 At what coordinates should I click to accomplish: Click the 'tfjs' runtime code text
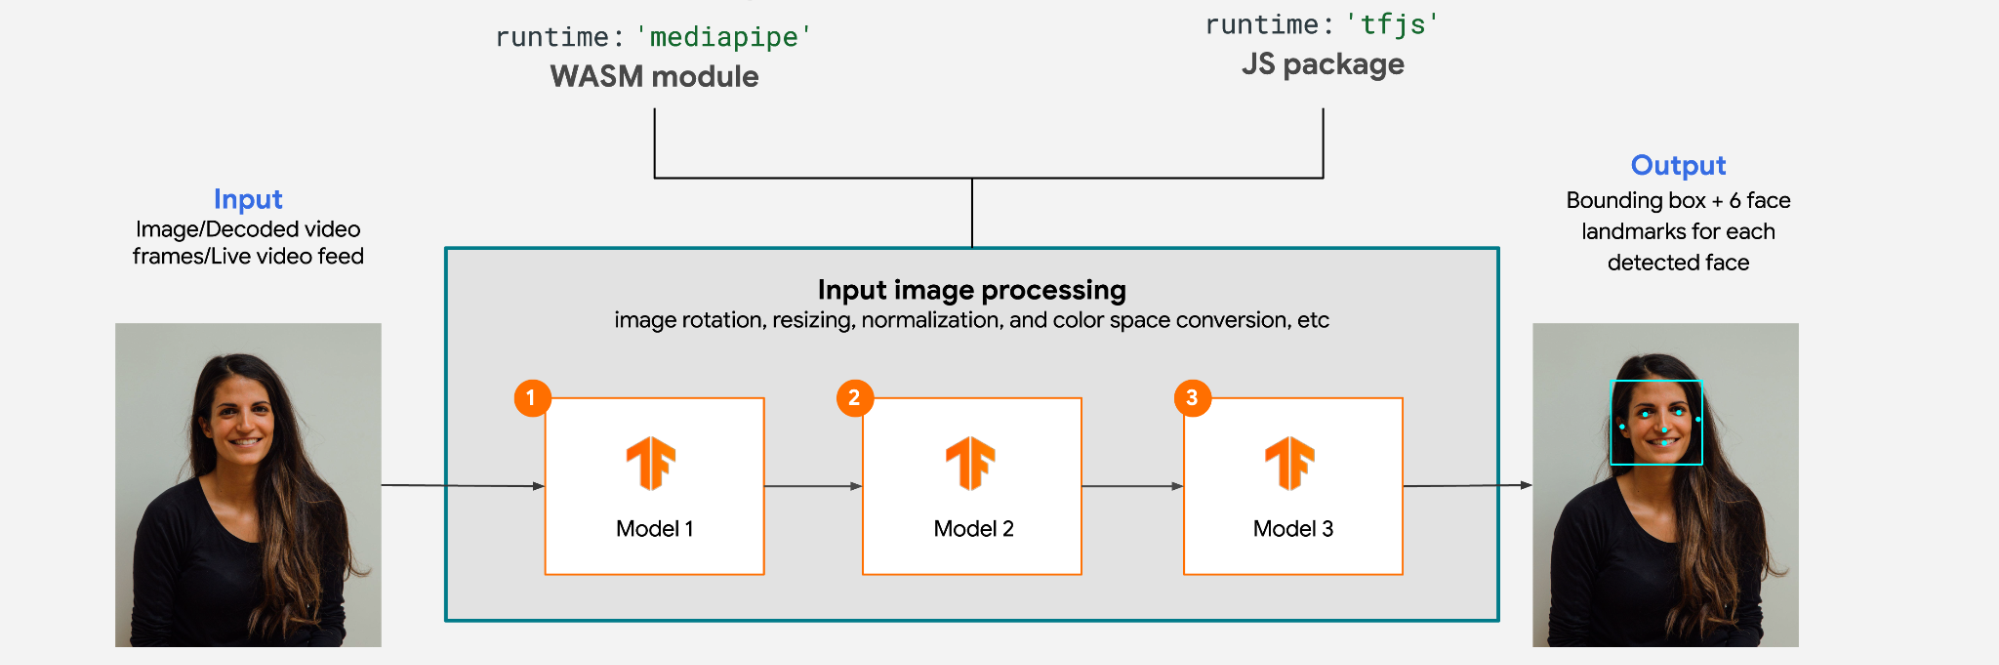click(1392, 25)
